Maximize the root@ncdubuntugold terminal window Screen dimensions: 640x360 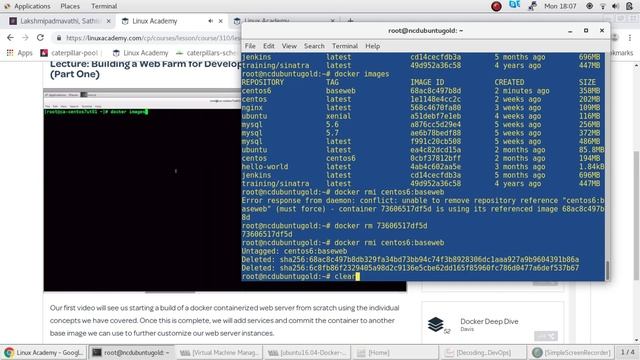586,31
